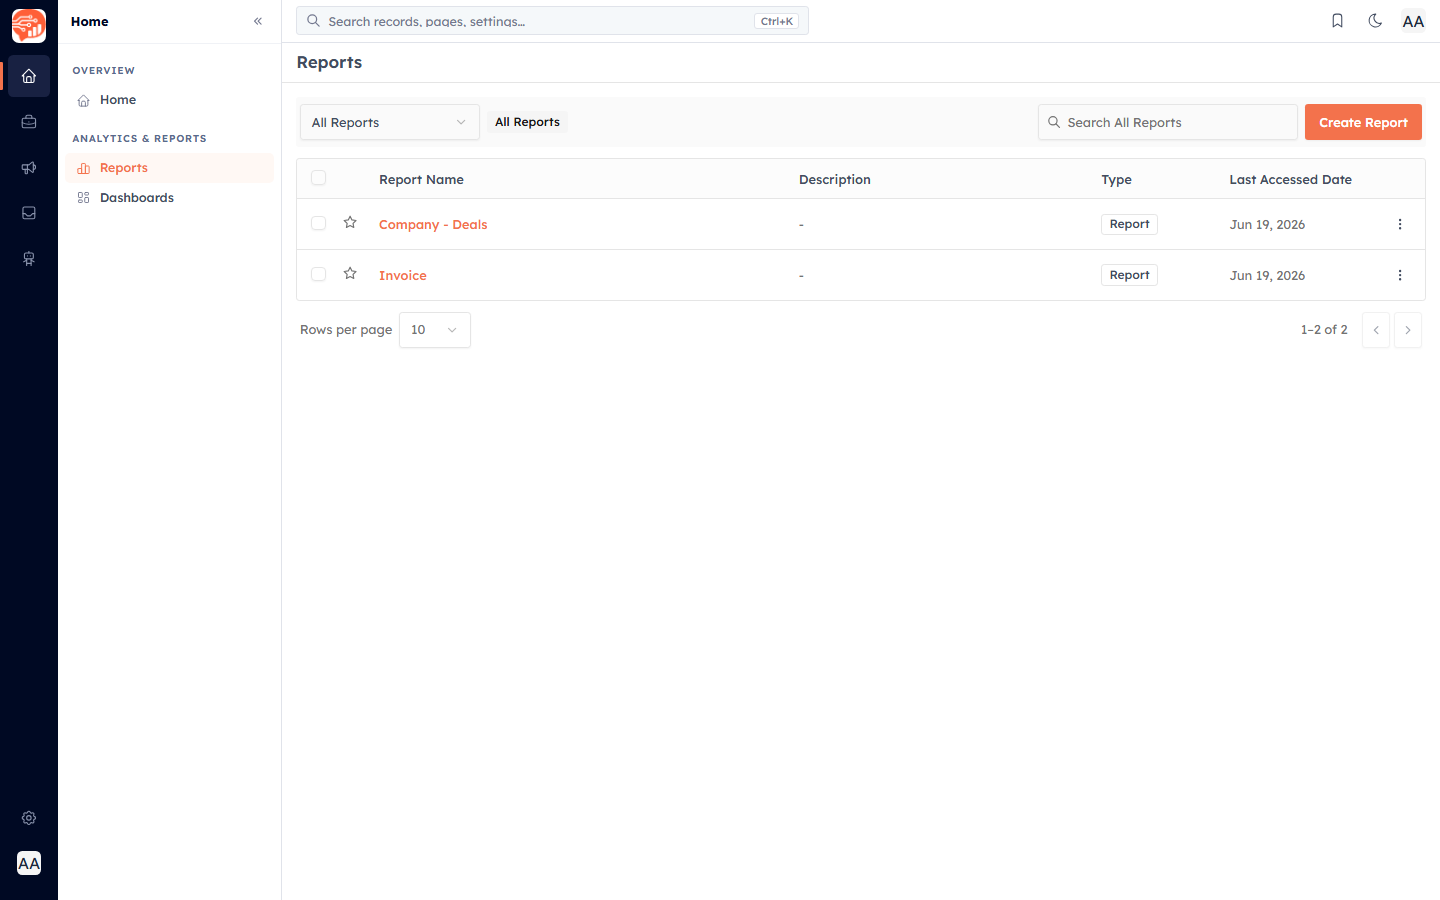1440x900 pixels.
Task: Click the Ctrl+K shortcut badge
Action: click(x=776, y=21)
